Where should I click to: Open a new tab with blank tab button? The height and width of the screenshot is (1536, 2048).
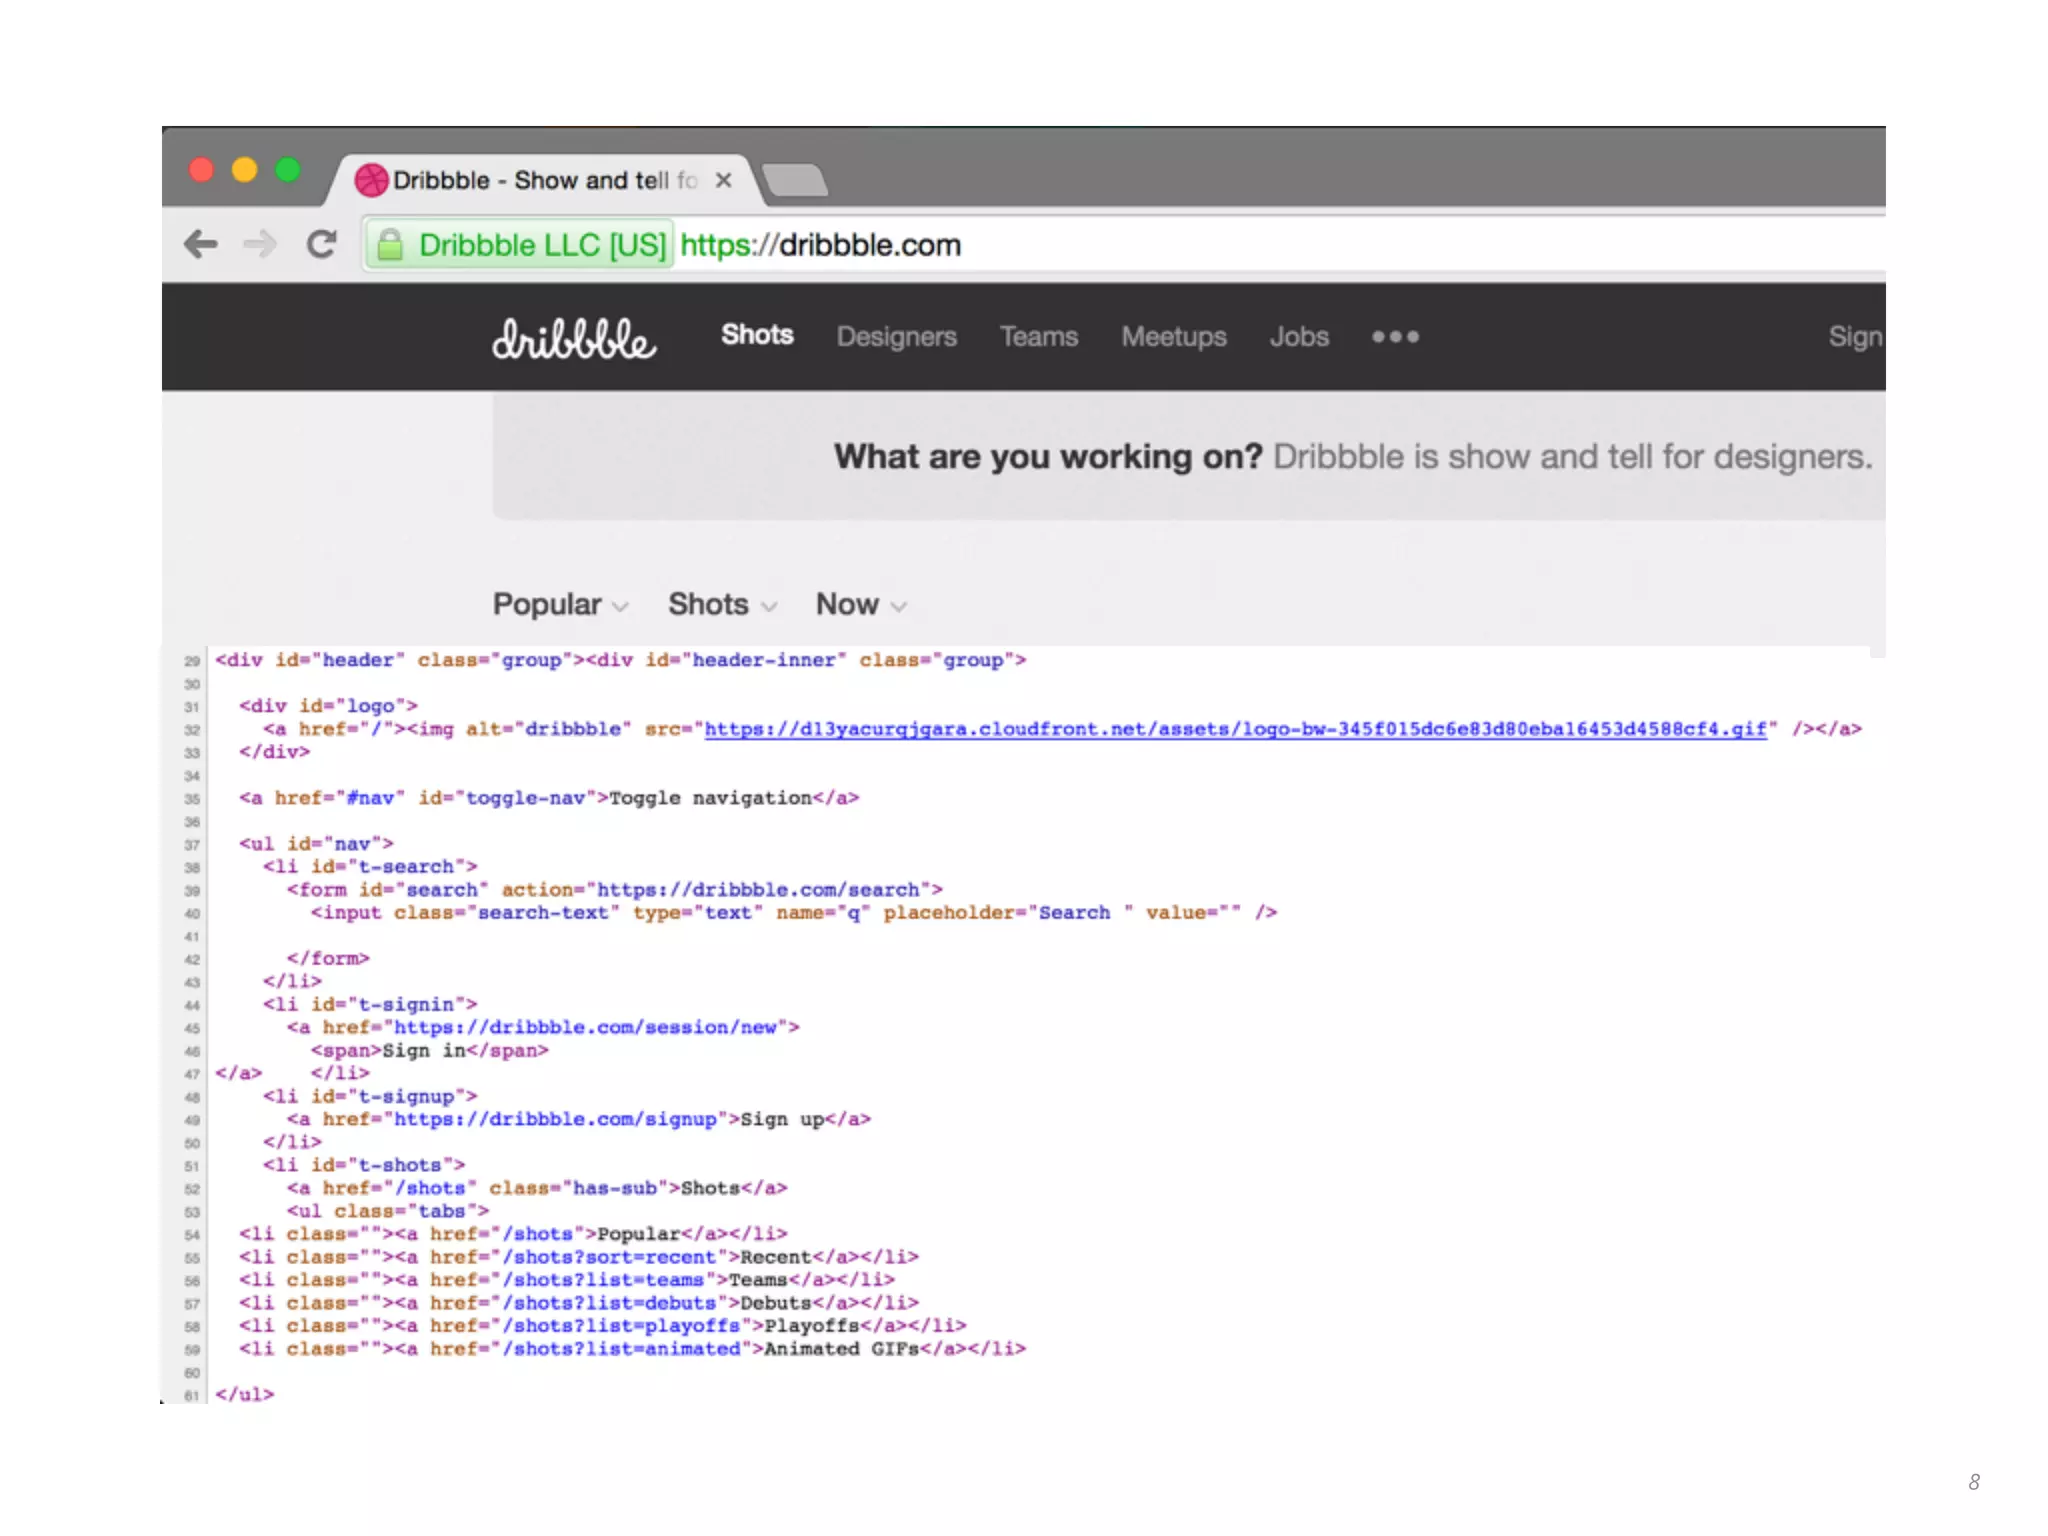(x=795, y=181)
